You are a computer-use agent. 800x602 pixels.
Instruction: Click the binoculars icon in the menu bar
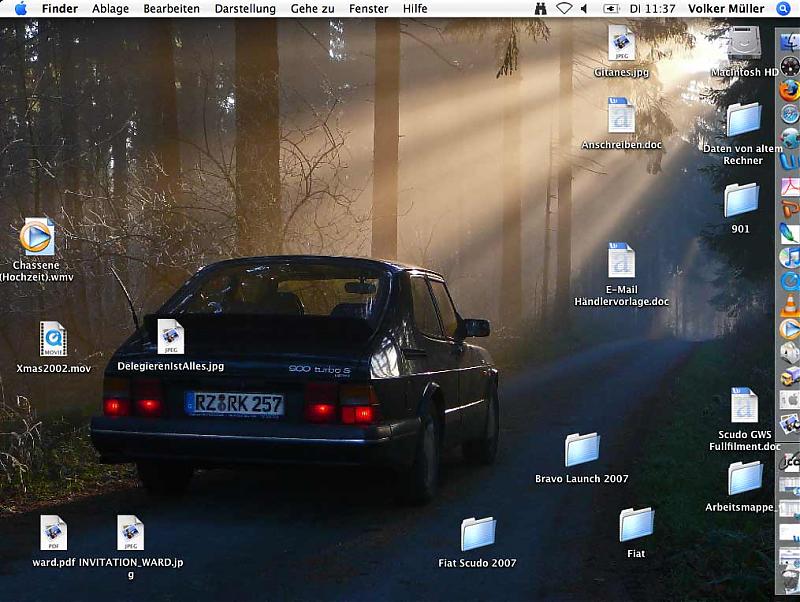pos(540,9)
